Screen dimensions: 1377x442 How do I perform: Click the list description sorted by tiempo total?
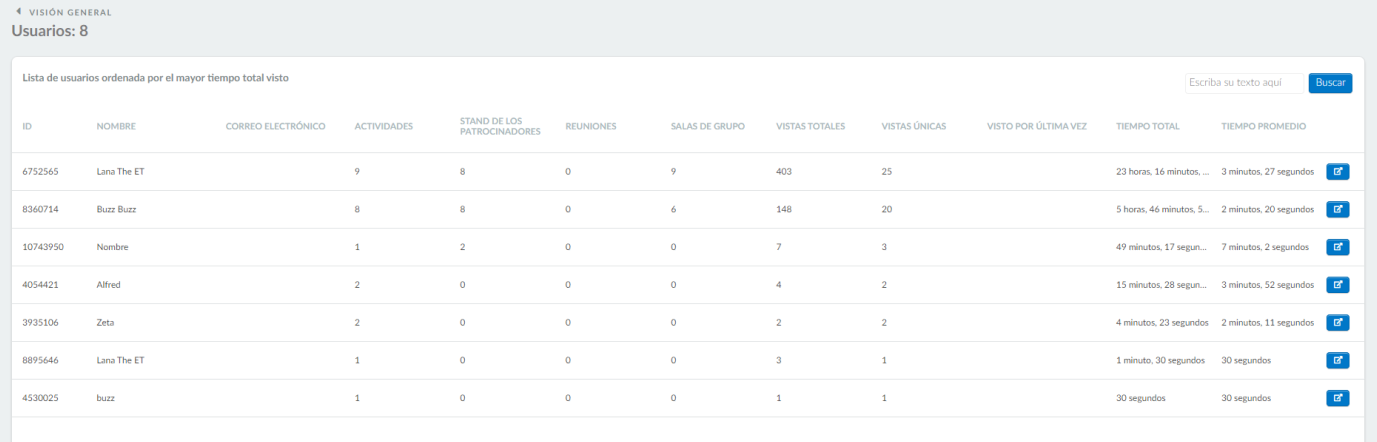[155, 77]
